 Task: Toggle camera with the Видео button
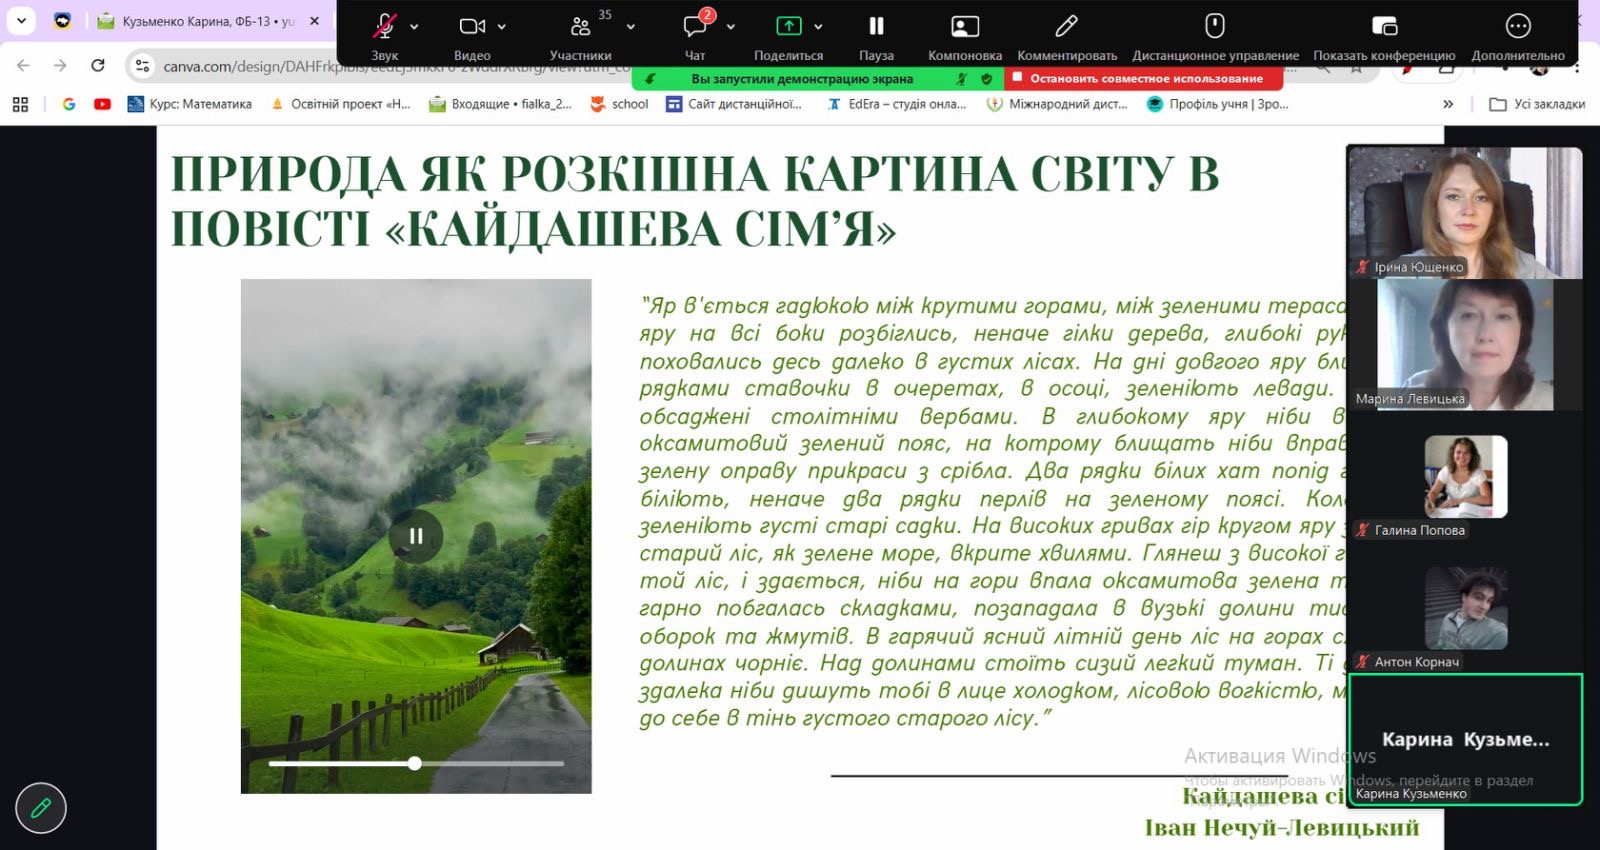[x=472, y=27]
